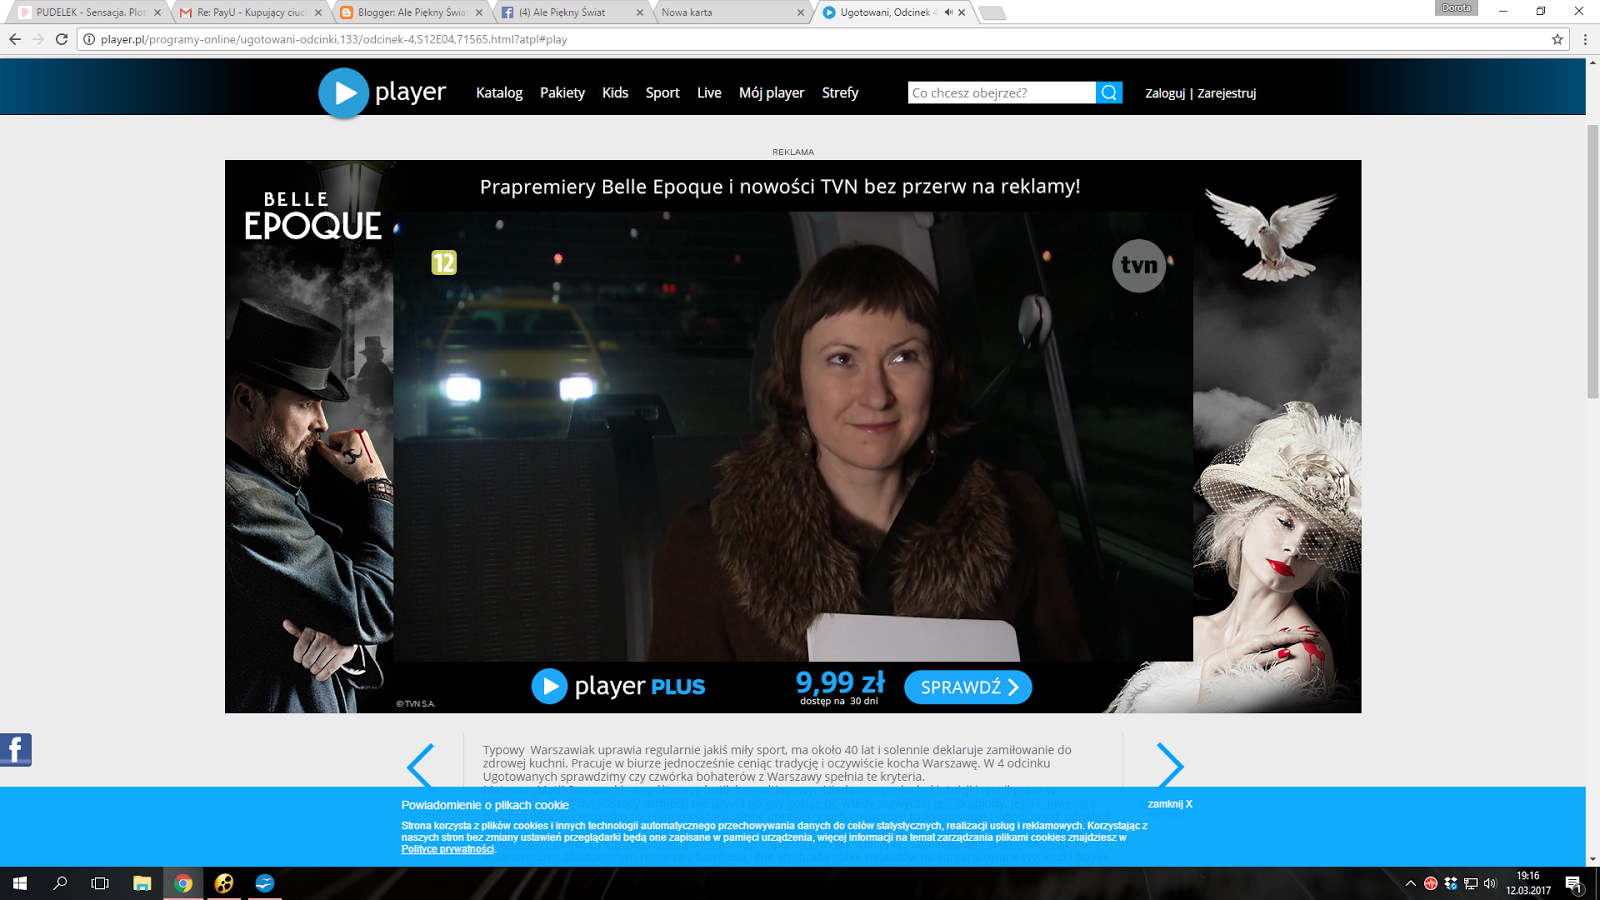Click the SPRAWDŹ button in the ad
1600x900 pixels.
tap(968, 687)
